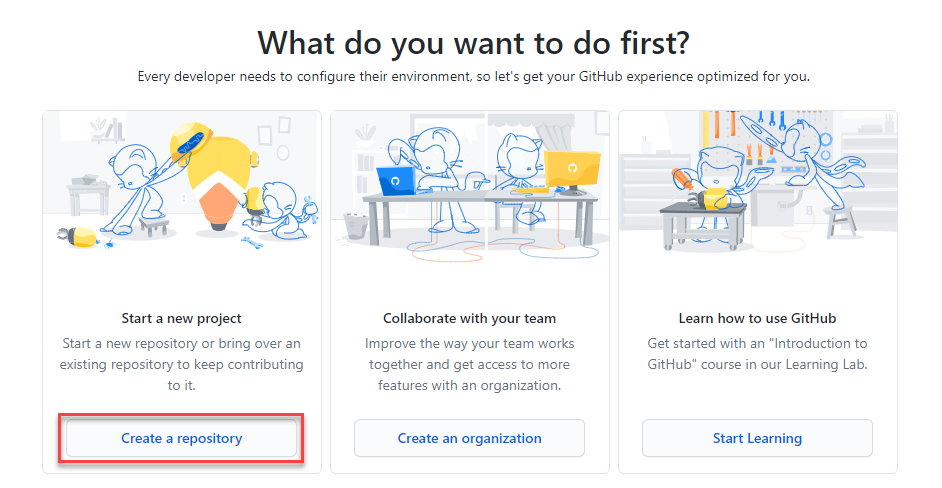Click the Introduction to GitHub course description
942x488 pixels.
click(x=757, y=354)
